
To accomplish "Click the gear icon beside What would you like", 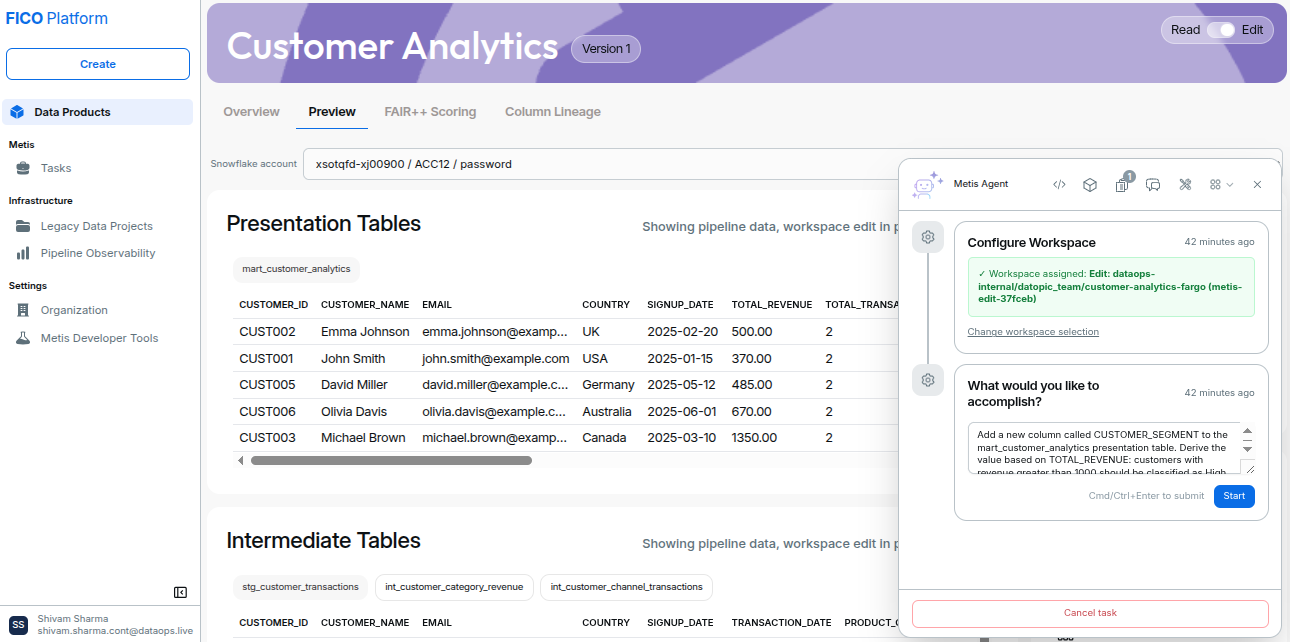I will [x=928, y=380].
